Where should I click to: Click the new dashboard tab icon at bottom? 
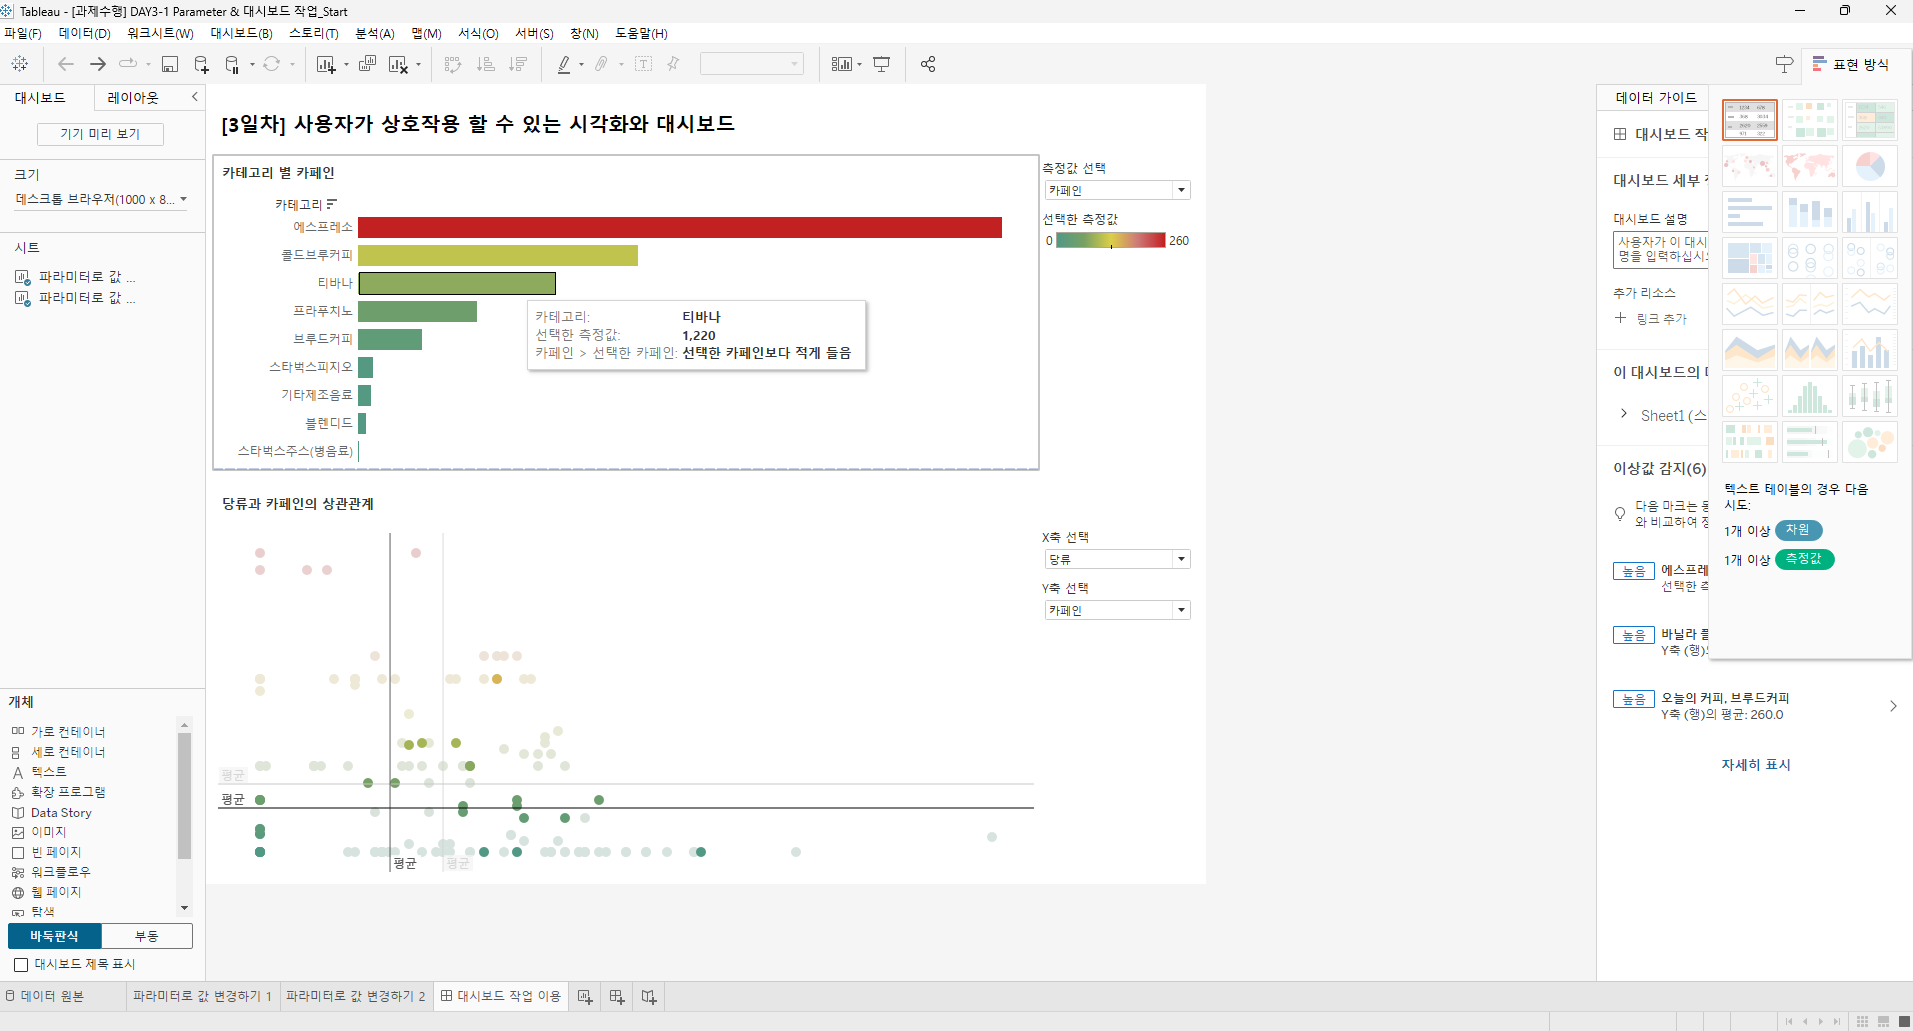point(617,997)
